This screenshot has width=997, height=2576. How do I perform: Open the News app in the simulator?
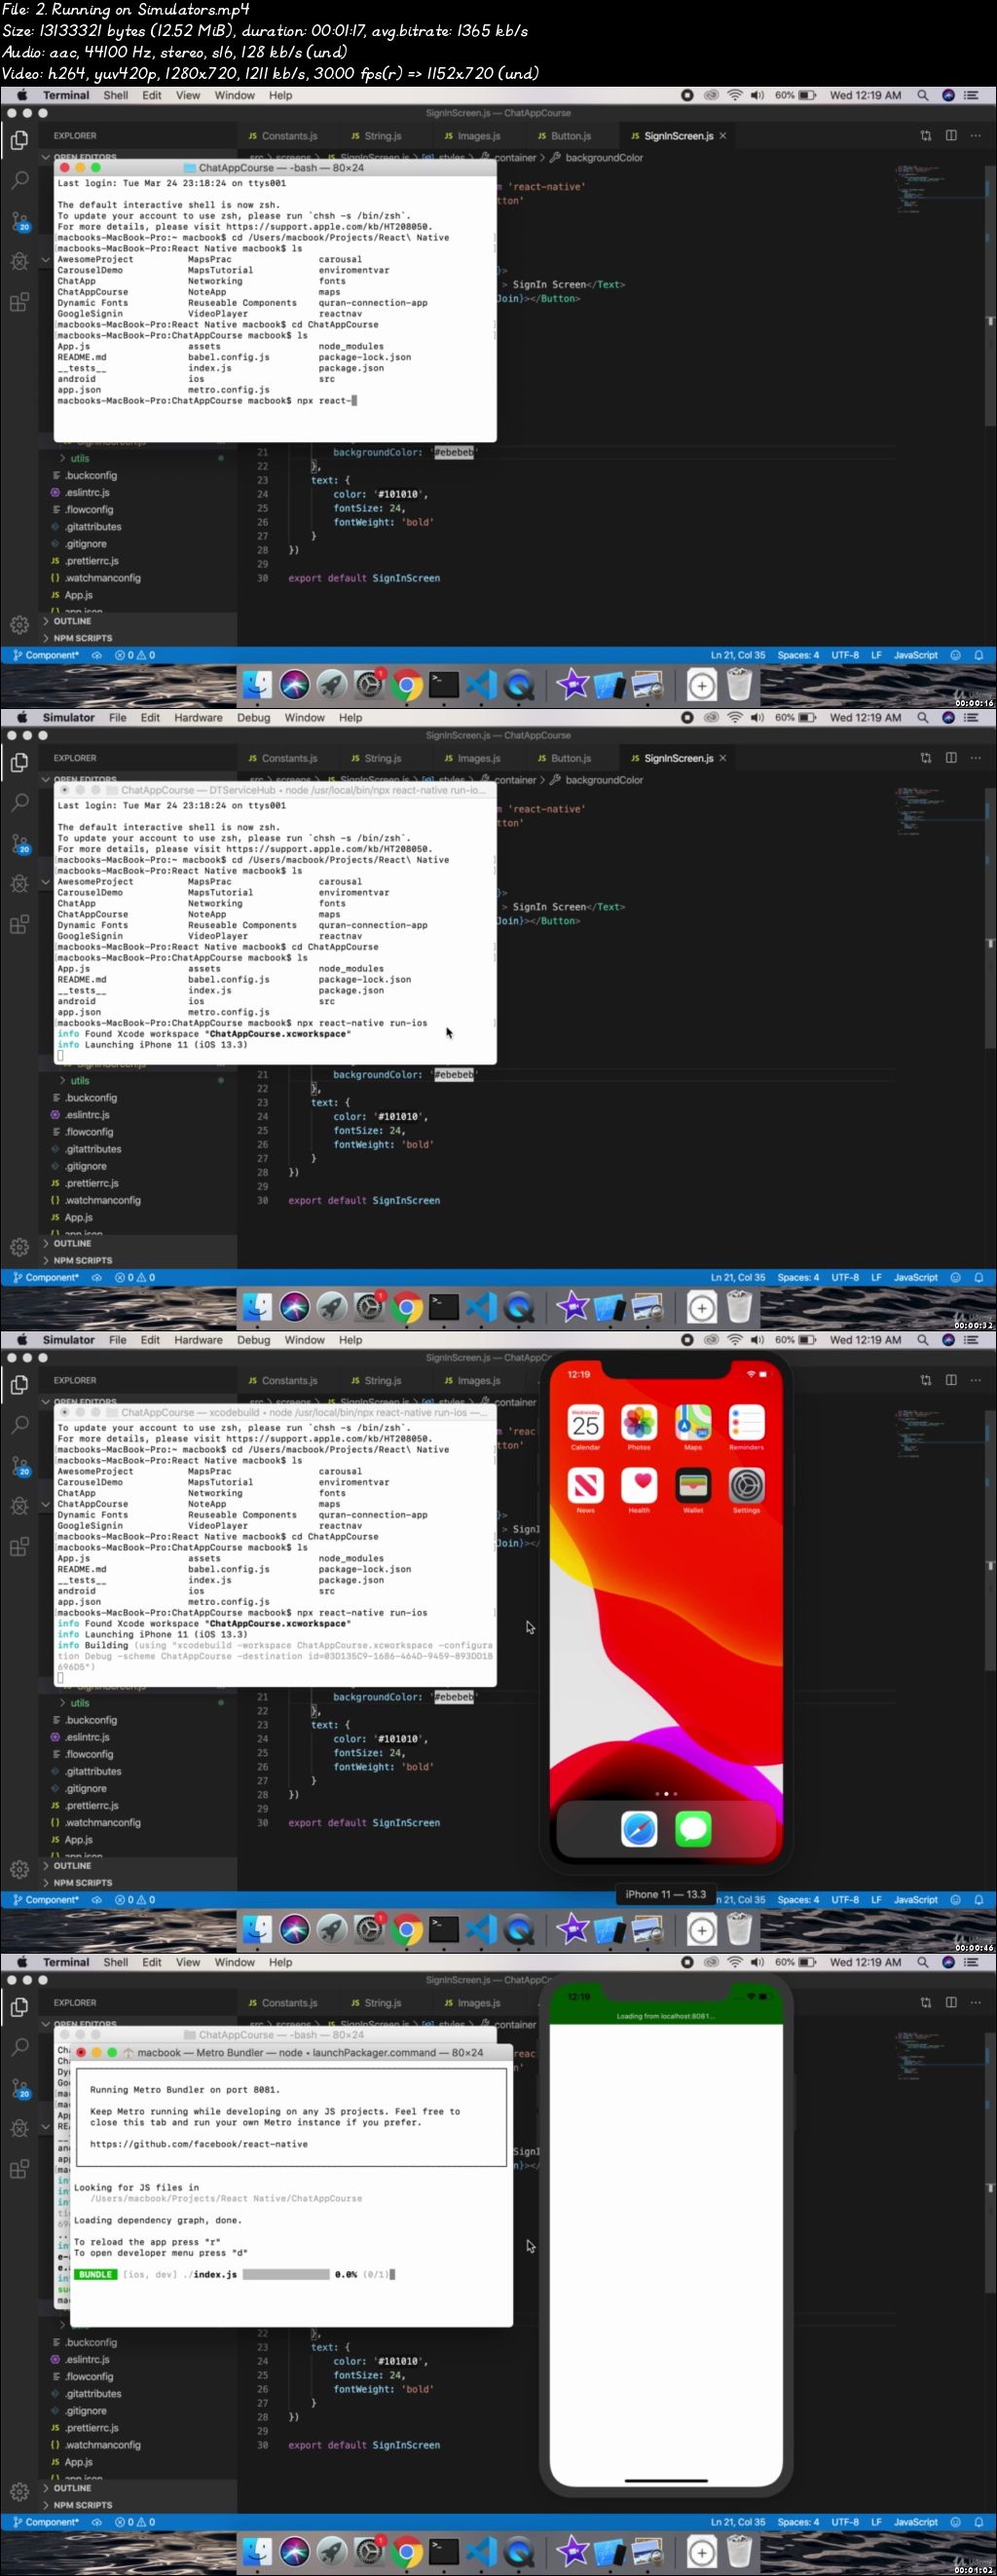pyautogui.click(x=585, y=1485)
